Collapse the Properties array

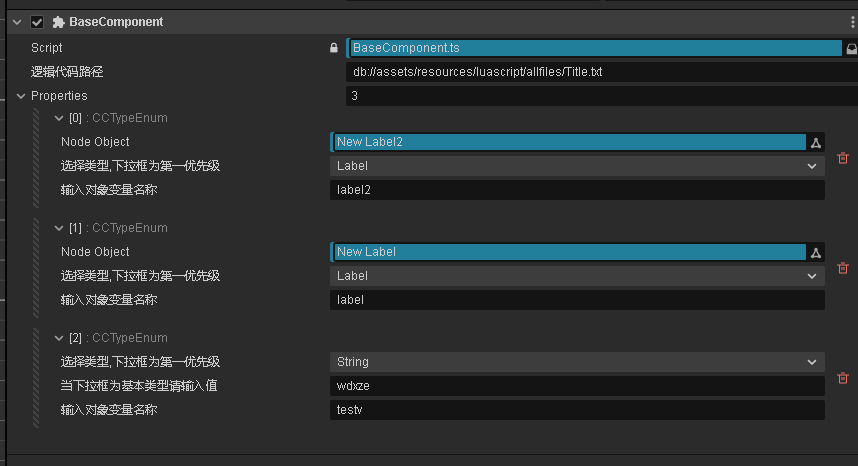(21, 96)
